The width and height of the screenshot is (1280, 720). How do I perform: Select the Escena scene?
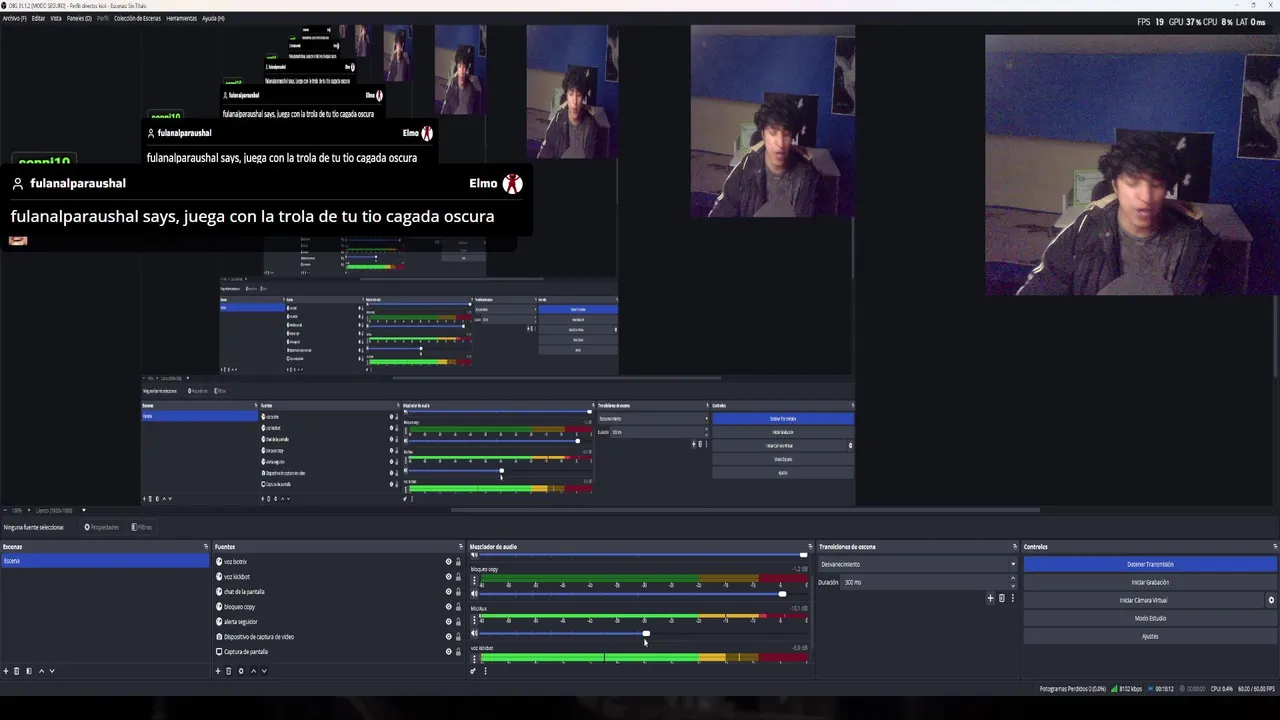pos(105,561)
